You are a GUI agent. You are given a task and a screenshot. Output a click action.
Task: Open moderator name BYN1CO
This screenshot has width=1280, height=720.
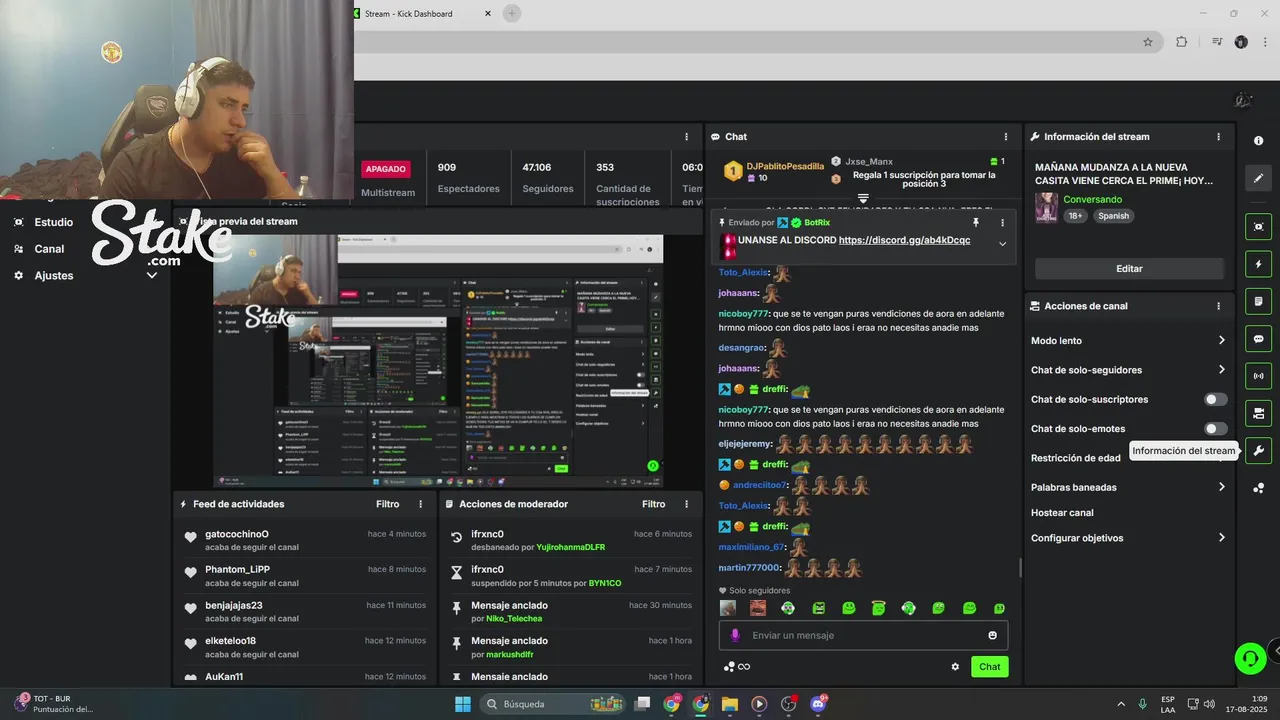click(x=604, y=583)
